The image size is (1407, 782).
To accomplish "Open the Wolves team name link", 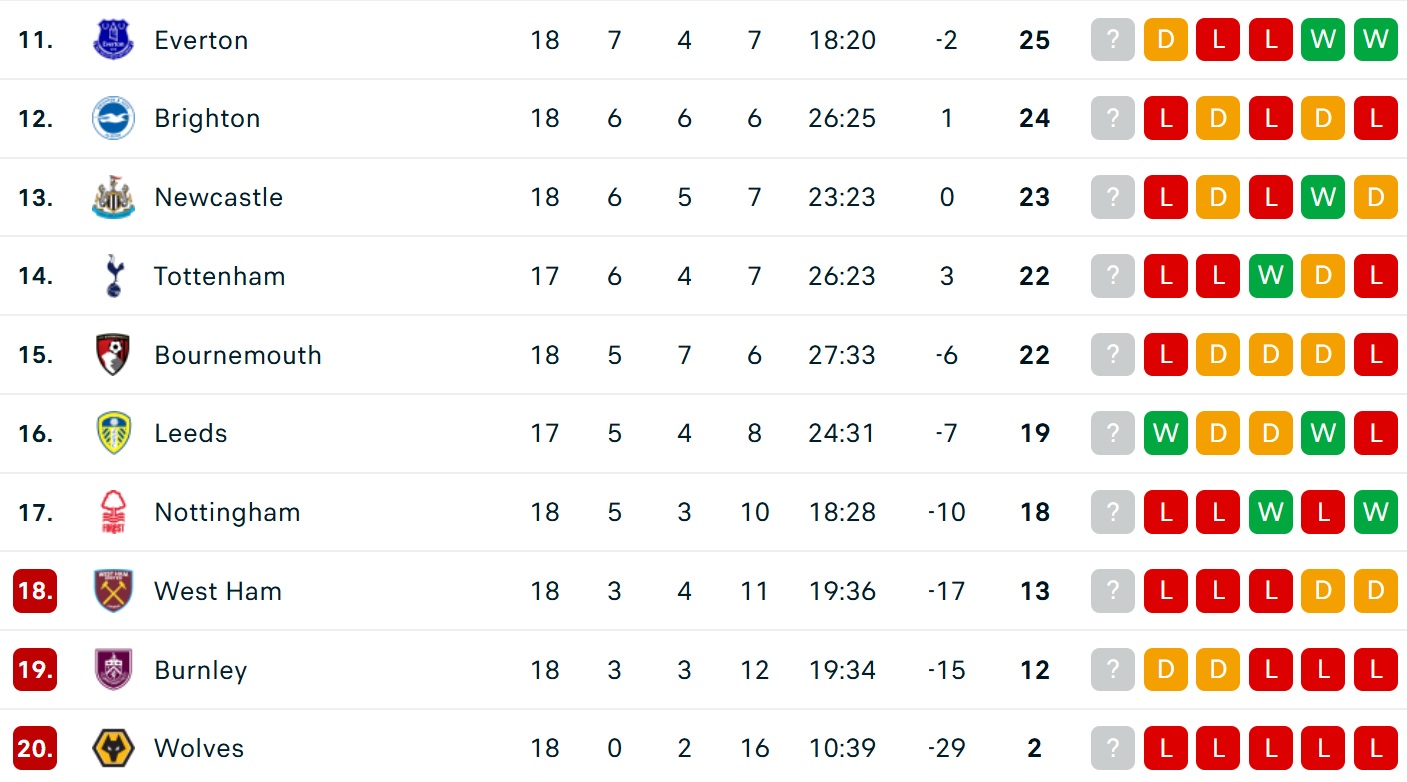I will tap(200, 748).
